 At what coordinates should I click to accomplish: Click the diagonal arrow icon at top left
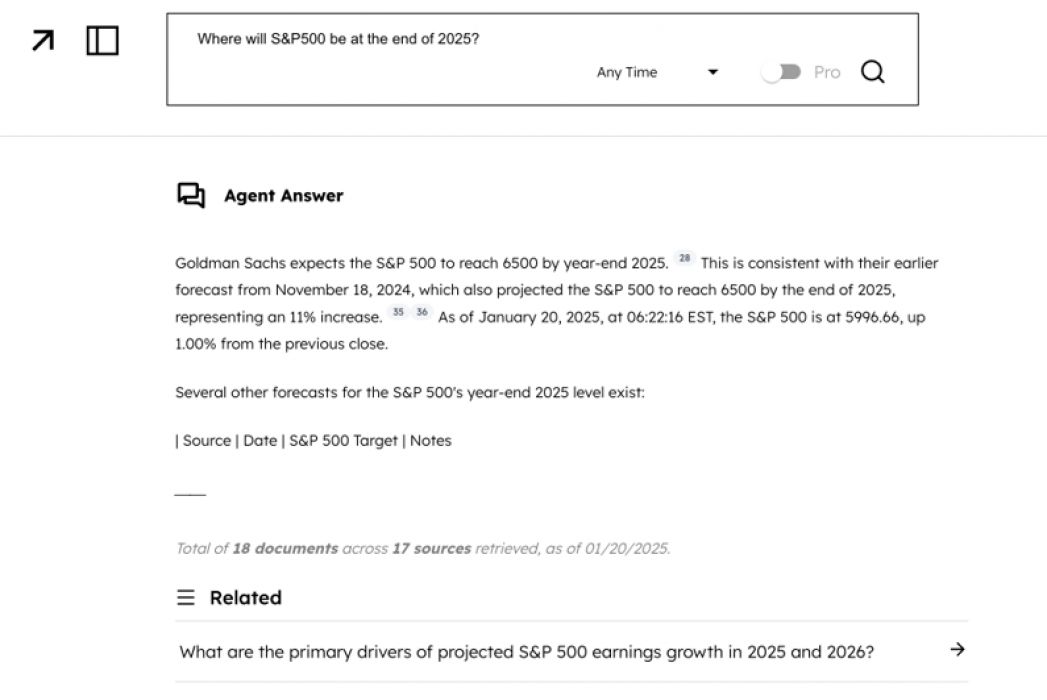[43, 41]
